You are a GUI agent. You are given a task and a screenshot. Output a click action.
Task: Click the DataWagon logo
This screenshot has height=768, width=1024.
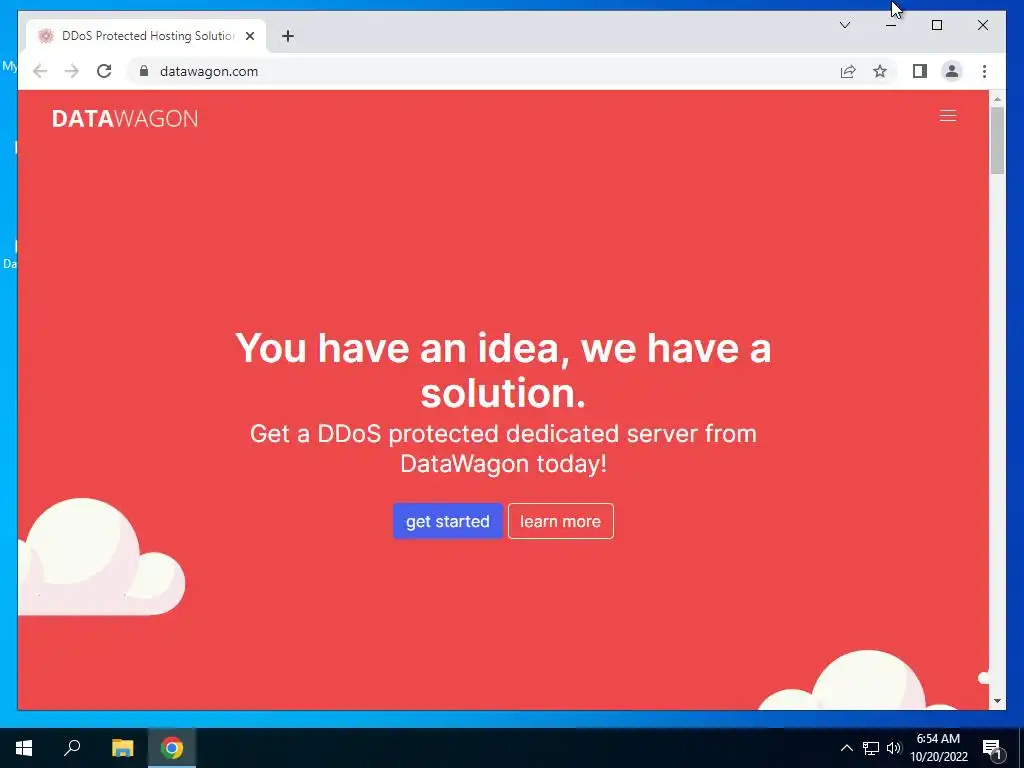click(x=125, y=118)
